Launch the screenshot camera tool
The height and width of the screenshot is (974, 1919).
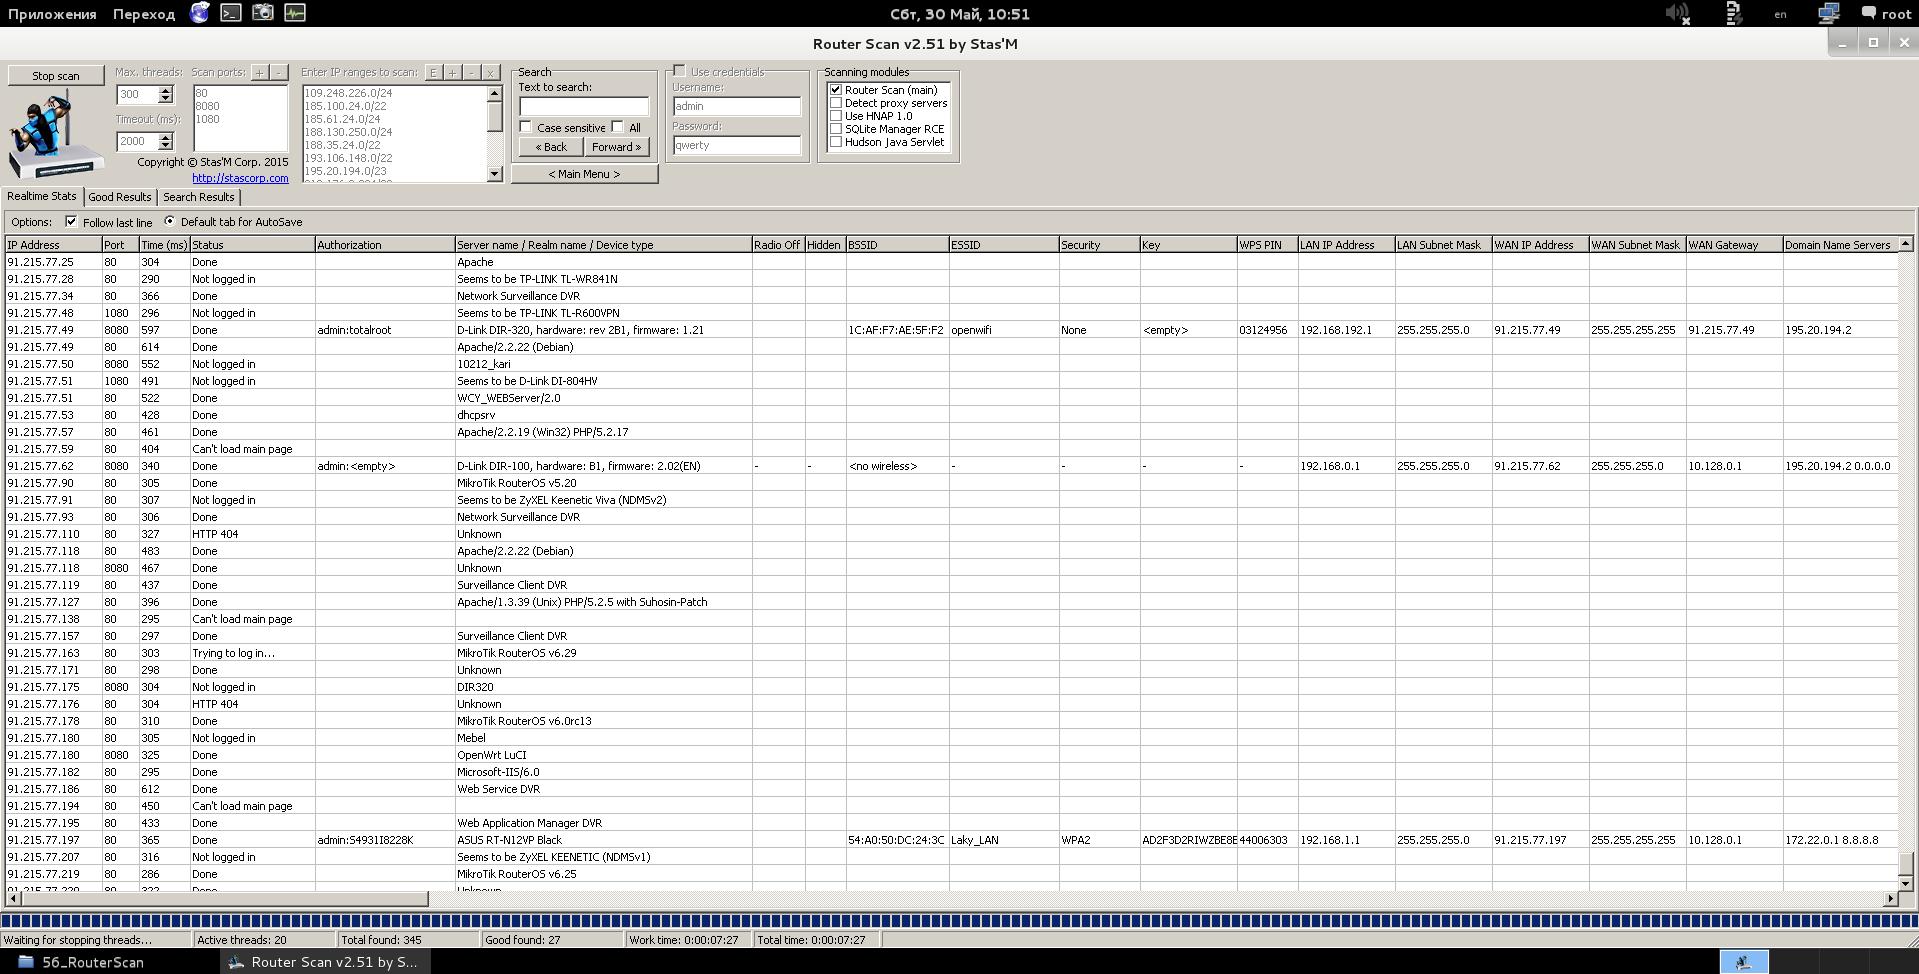point(263,13)
